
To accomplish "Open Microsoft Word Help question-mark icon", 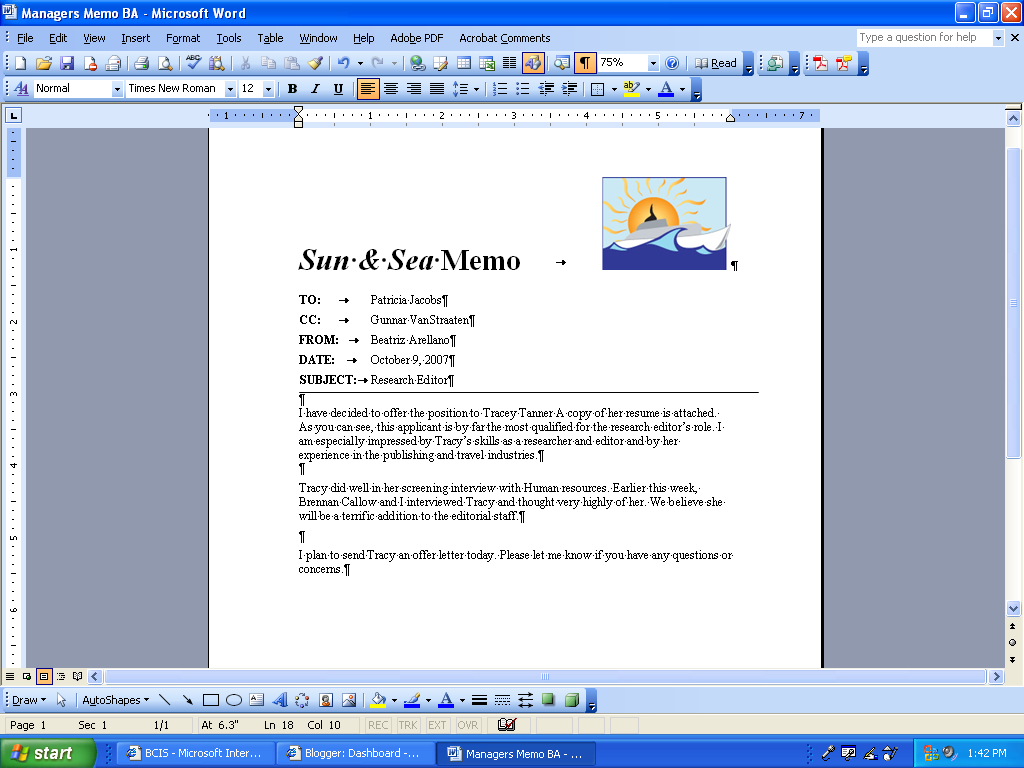I will (x=671, y=63).
